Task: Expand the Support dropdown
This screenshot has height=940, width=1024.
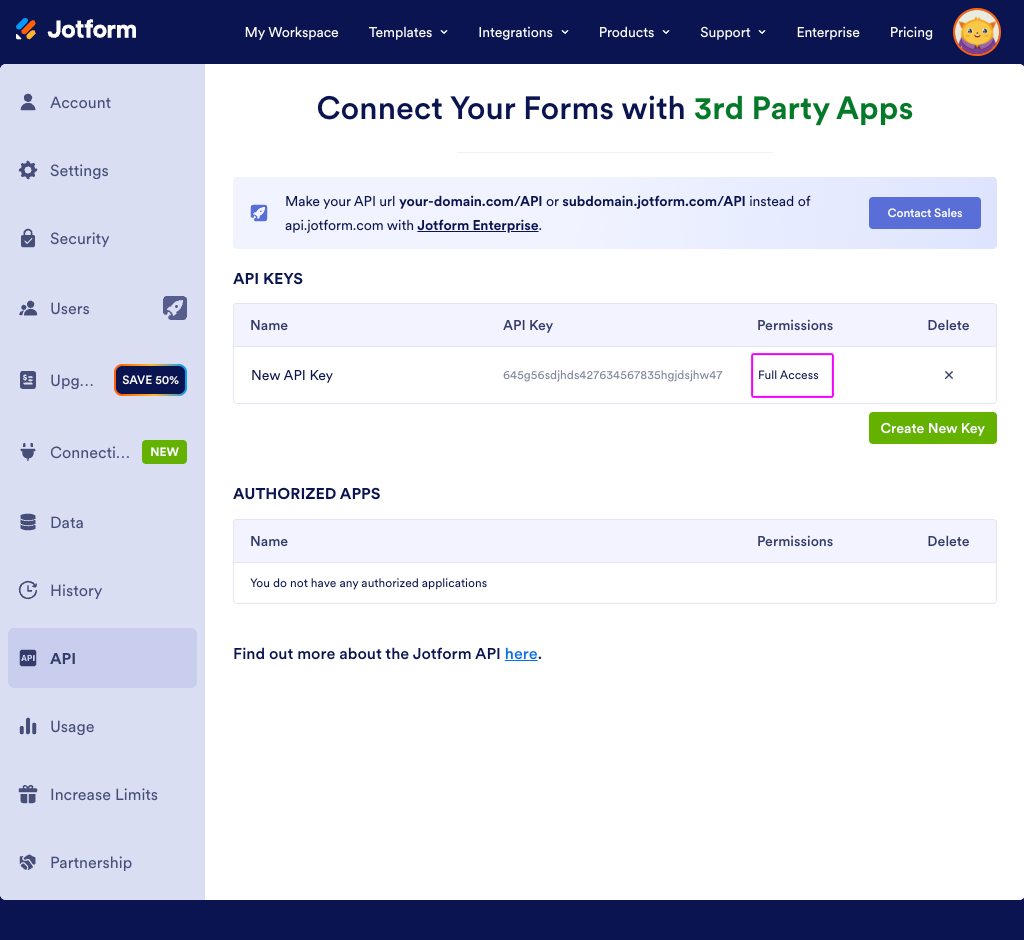Action: pyautogui.click(x=733, y=32)
